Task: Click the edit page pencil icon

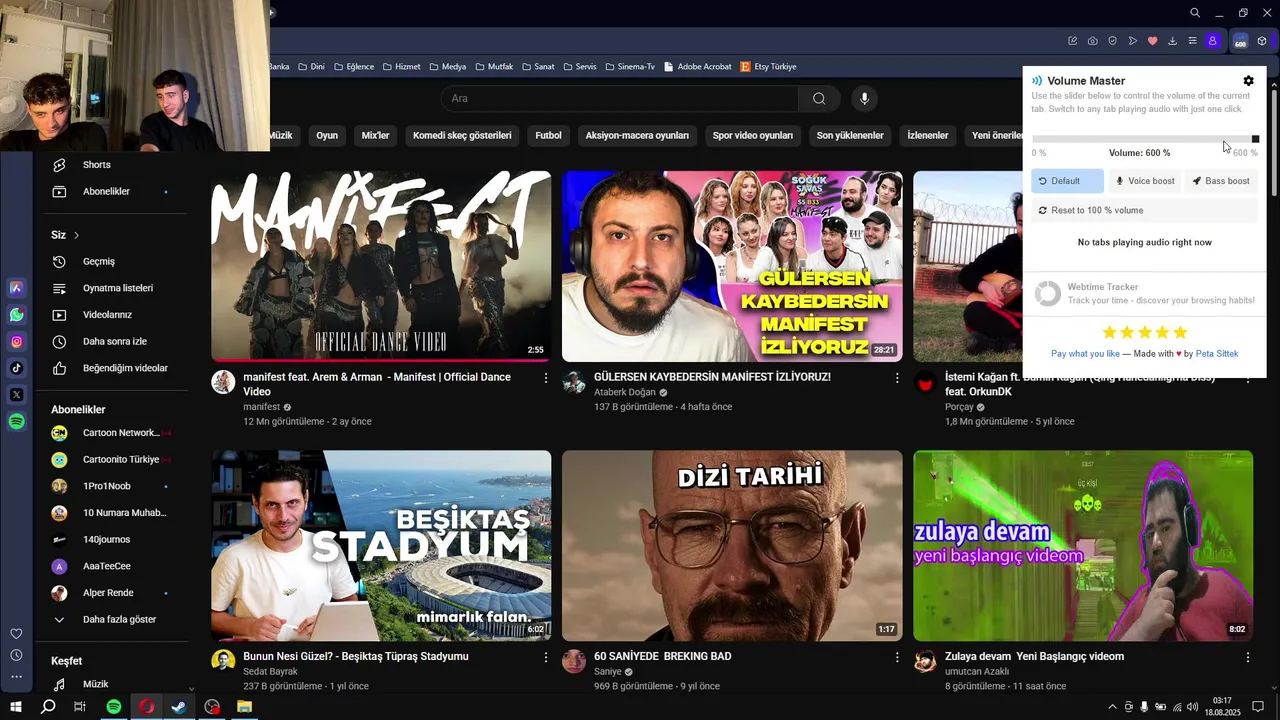Action: coord(1072,41)
